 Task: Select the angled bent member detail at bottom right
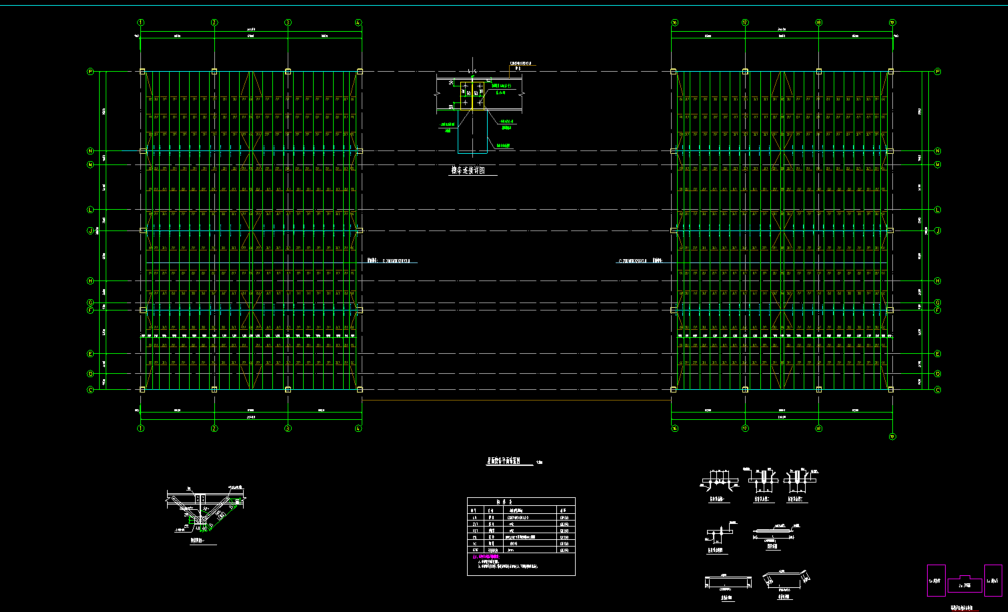[786, 580]
